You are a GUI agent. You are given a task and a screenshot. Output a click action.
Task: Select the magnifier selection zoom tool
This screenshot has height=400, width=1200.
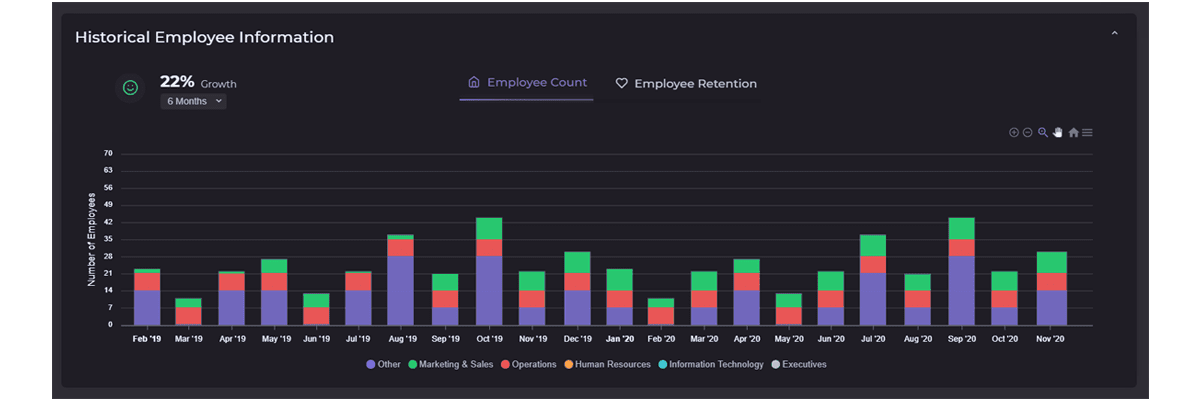click(x=1043, y=132)
